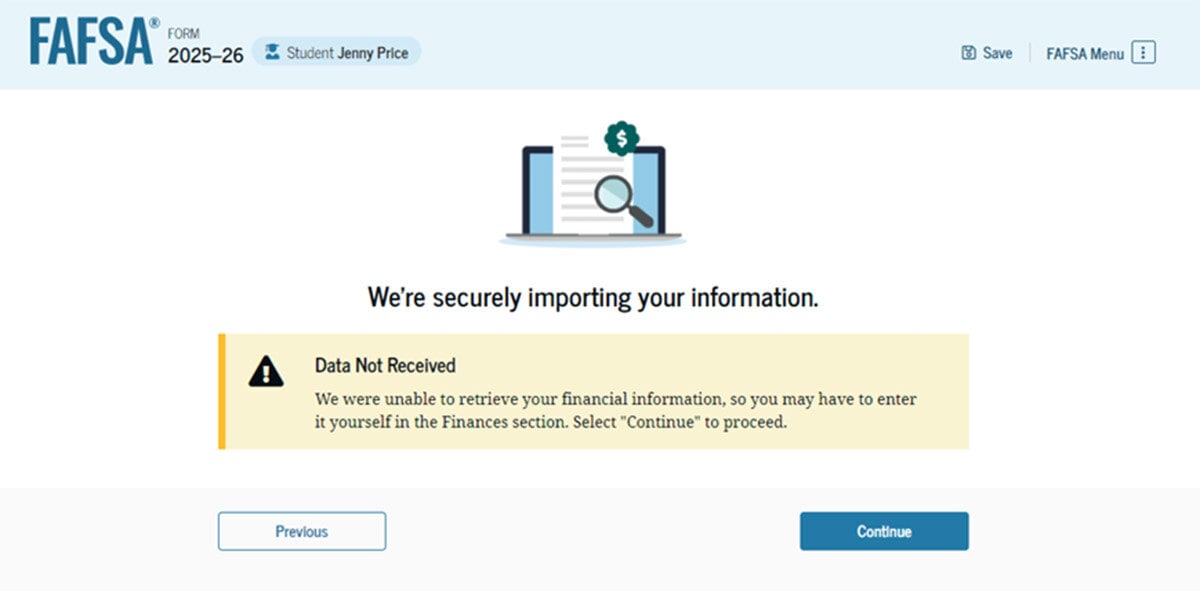Click the yellow alert banner message text
This screenshot has height=591, width=1200.
coord(616,410)
